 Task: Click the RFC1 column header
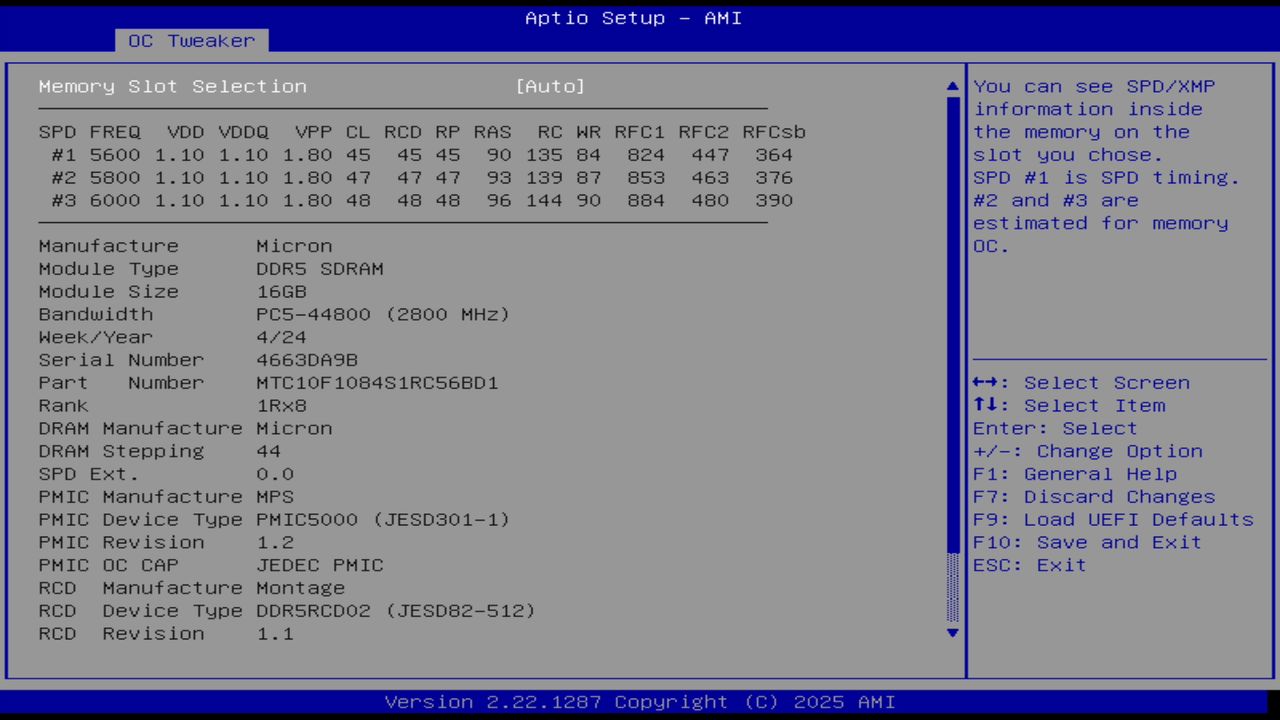[640, 132]
